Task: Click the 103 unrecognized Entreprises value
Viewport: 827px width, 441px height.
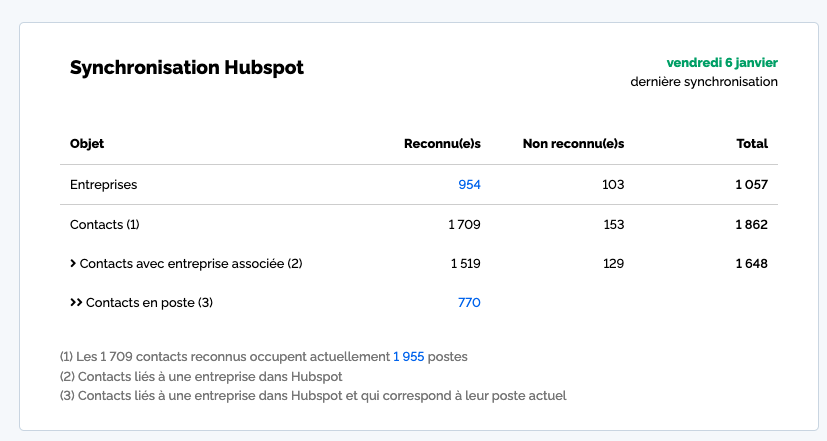Action: point(613,185)
